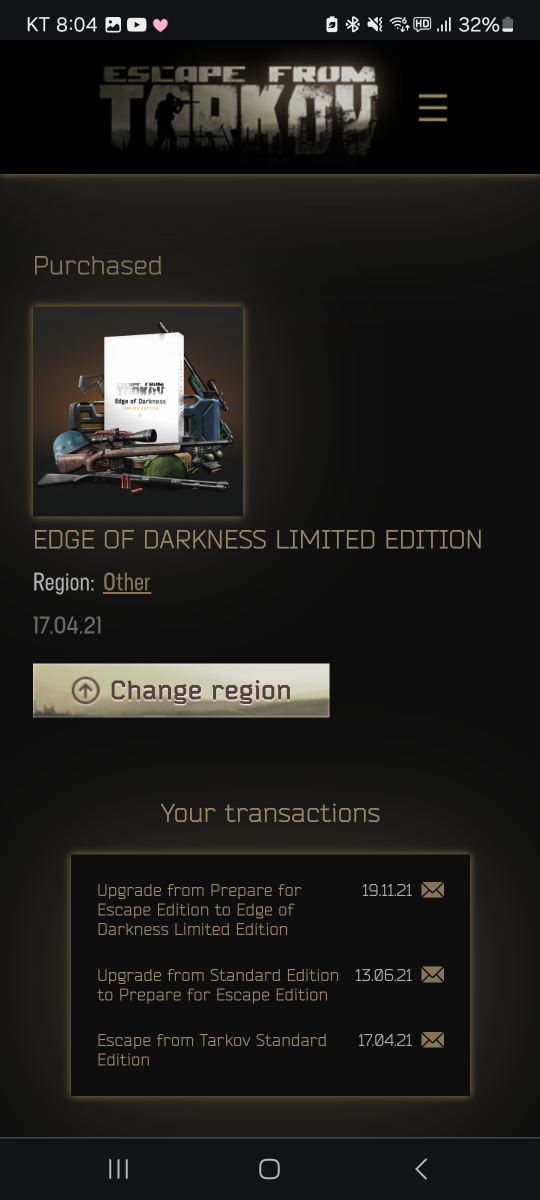Open envelope icon for 19.11.21 transaction
540x1200 pixels.
pos(432,890)
